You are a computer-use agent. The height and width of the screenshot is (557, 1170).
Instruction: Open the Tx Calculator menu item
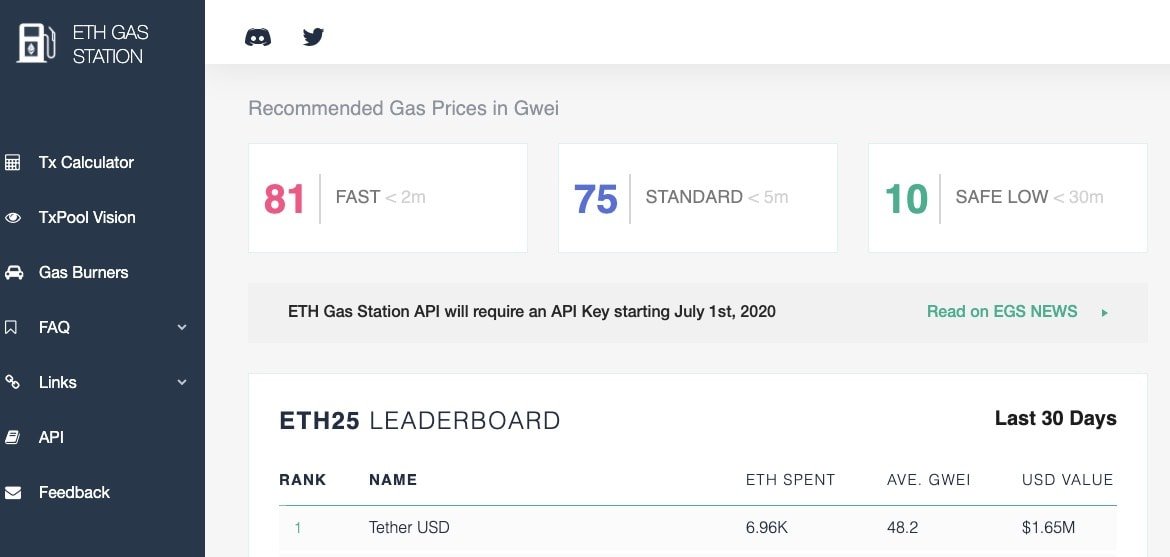pos(86,163)
